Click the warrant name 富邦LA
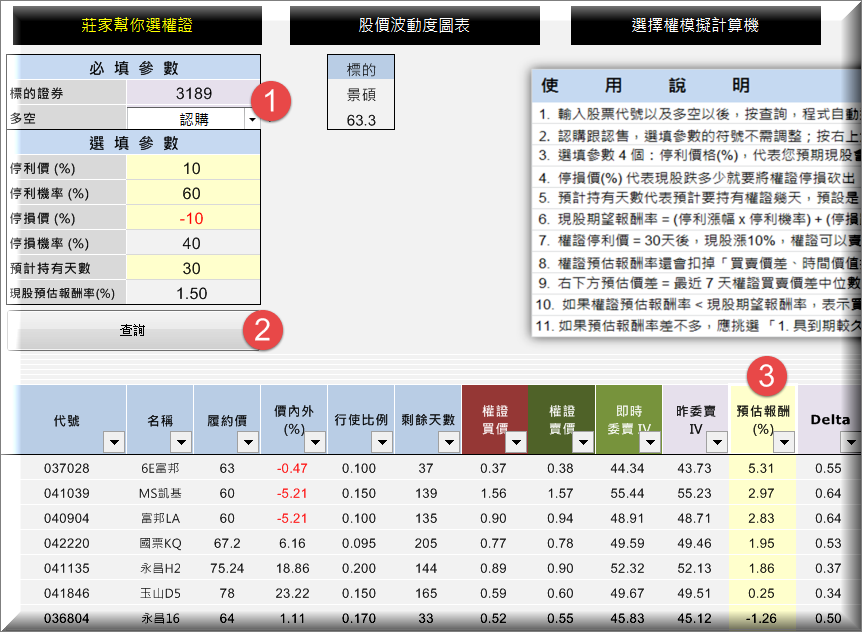862x632 pixels. (x=160, y=518)
